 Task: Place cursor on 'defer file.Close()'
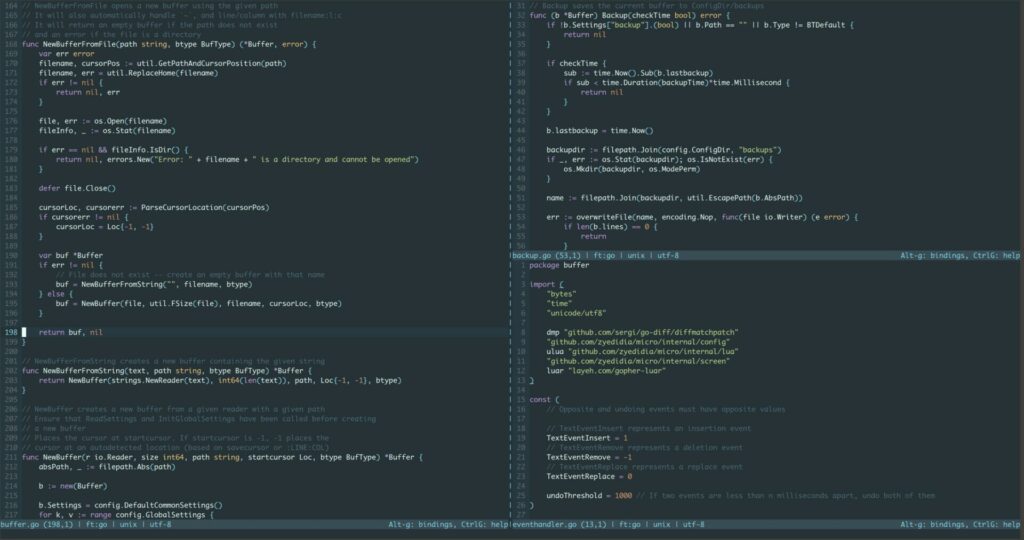click(77, 189)
